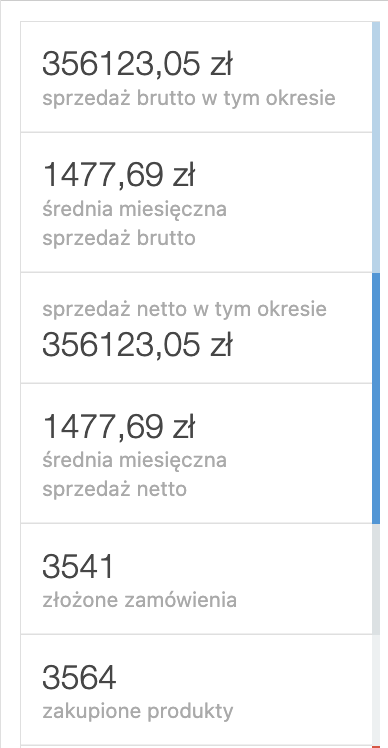Select the 'sprzedaż netto w tym okresie' label
388x748 pixels.
(x=185, y=309)
